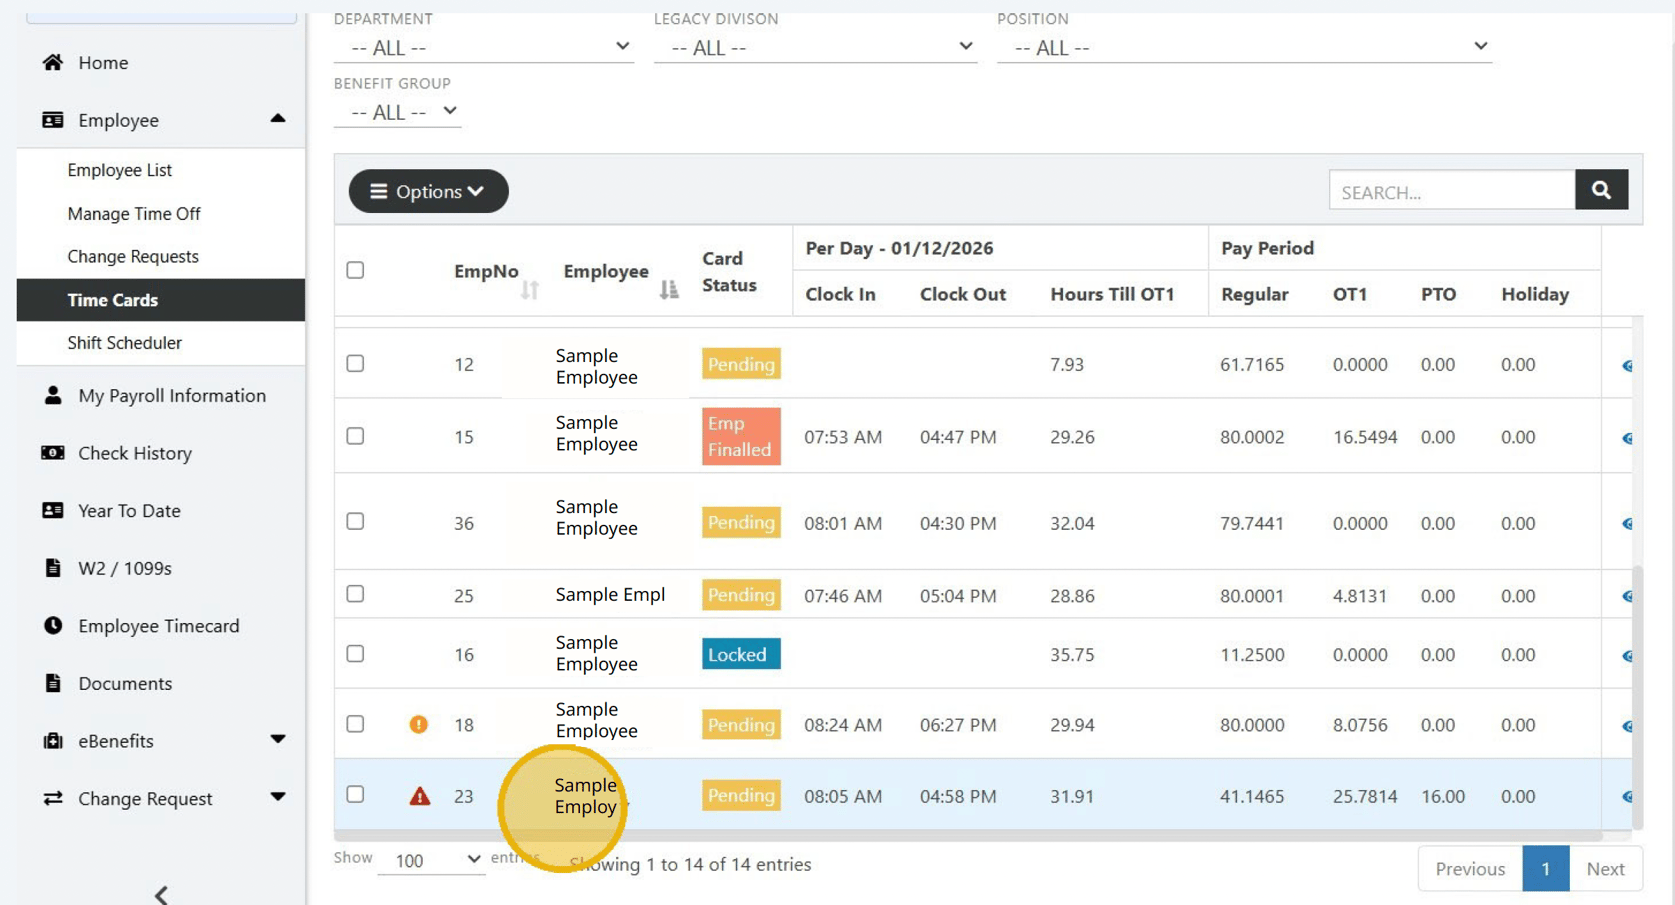Click page 1 pagination button
Screen dimensions: 1675x905
[1545, 868]
